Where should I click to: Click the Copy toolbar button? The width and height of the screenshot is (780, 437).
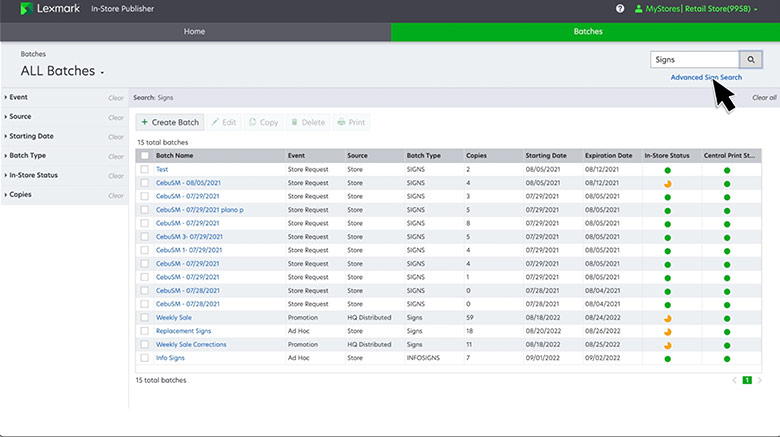[x=263, y=122]
